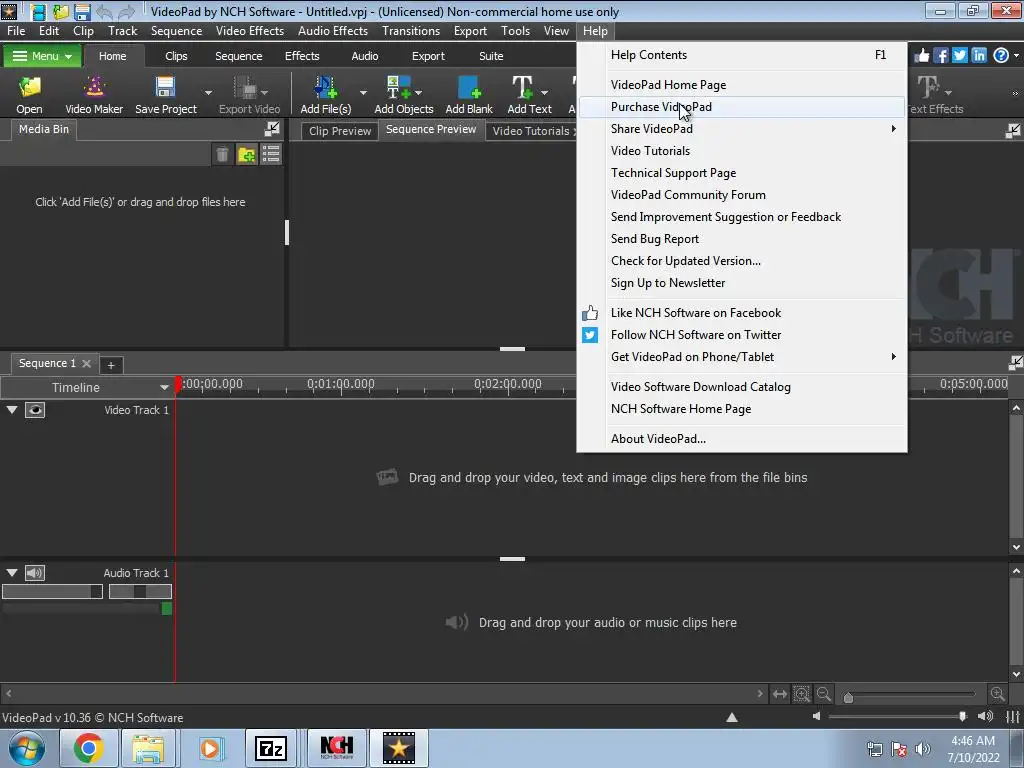Open the Save Project dropdown arrow
The width and height of the screenshot is (1024, 768).
coord(208,93)
